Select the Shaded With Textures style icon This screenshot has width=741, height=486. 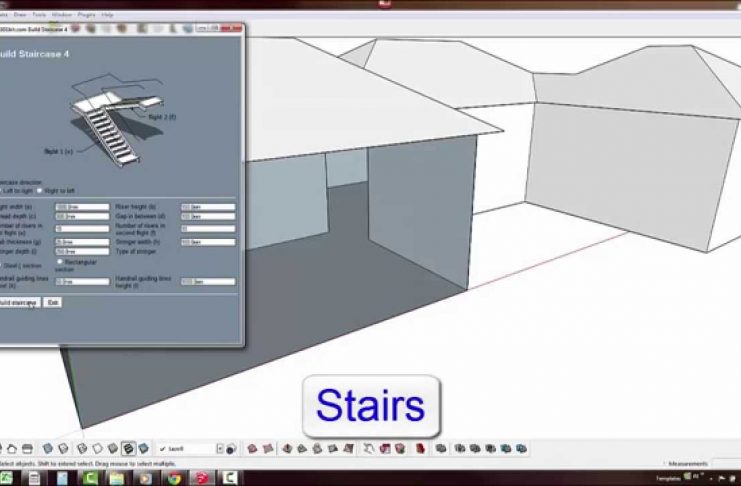(x=127, y=449)
